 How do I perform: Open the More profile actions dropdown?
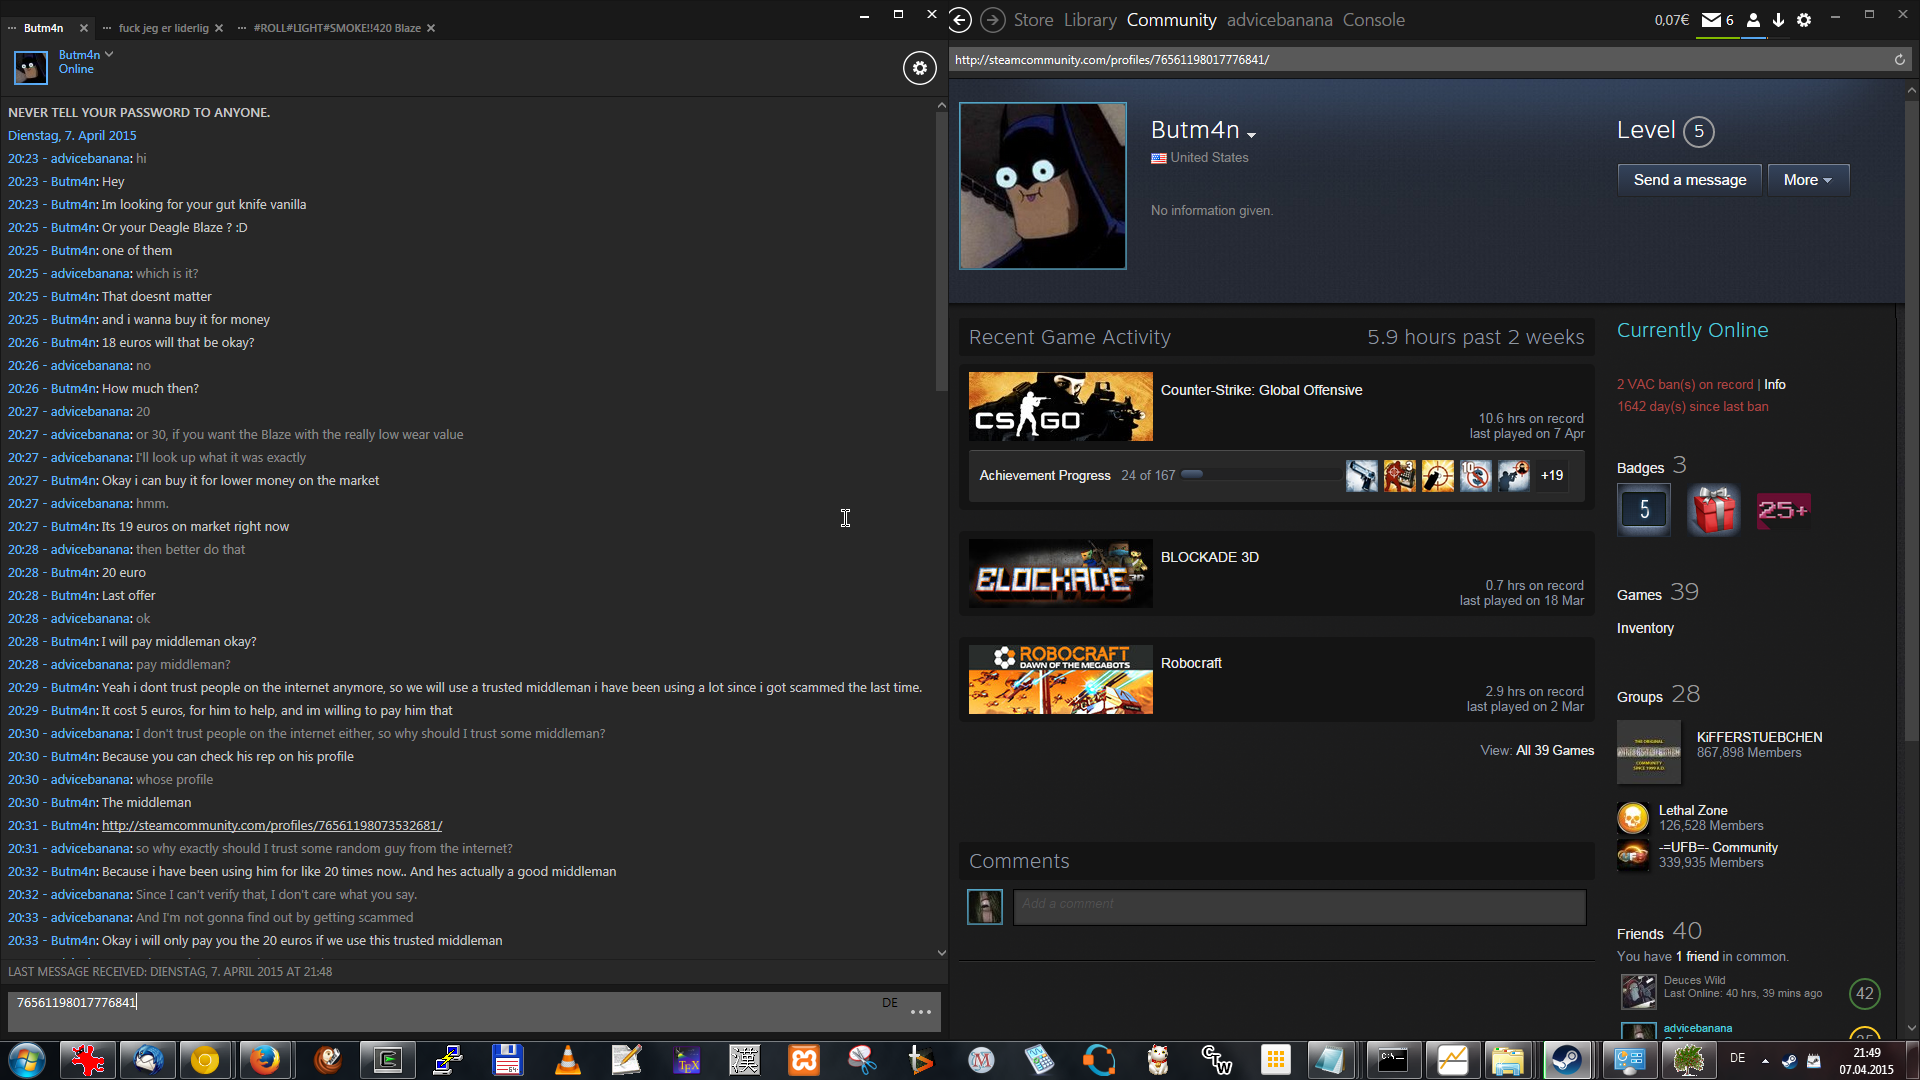[1807, 180]
